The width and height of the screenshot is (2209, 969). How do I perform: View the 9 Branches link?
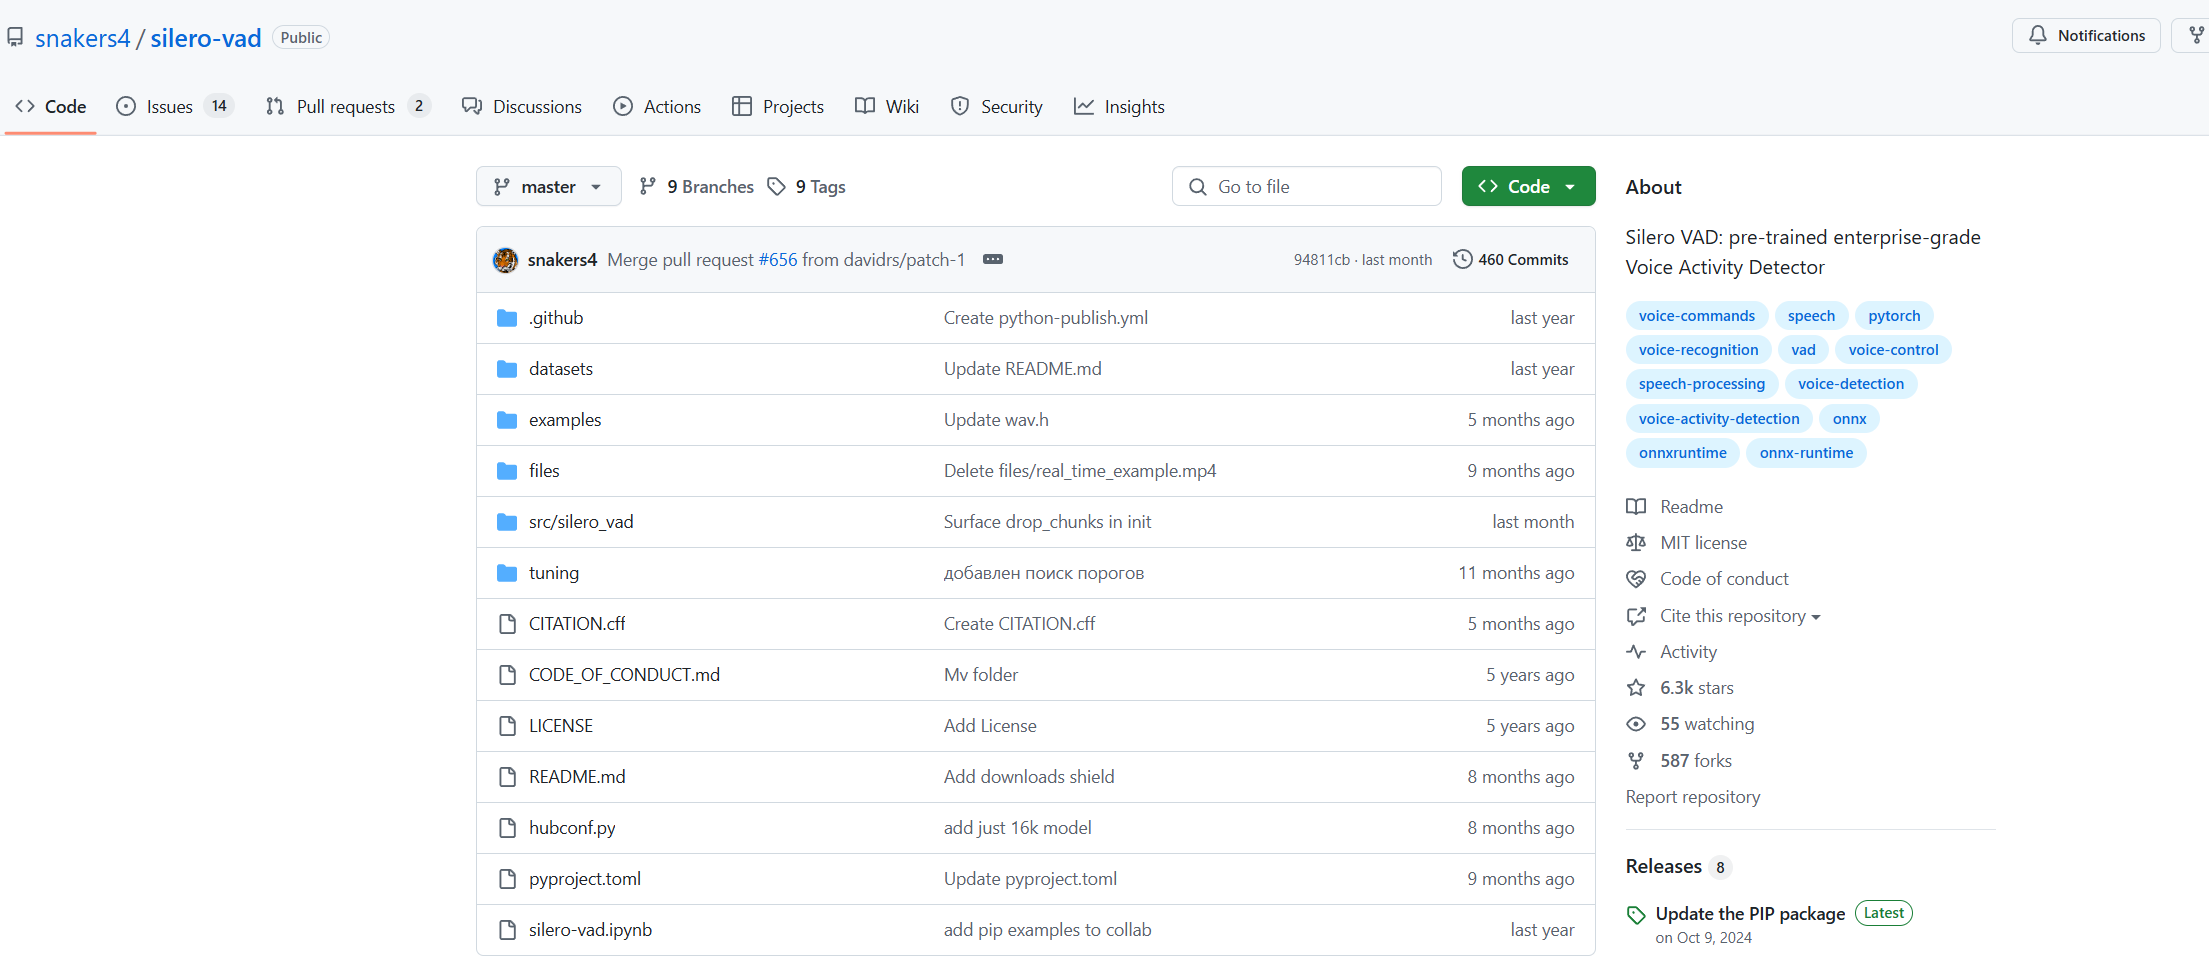tap(697, 186)
